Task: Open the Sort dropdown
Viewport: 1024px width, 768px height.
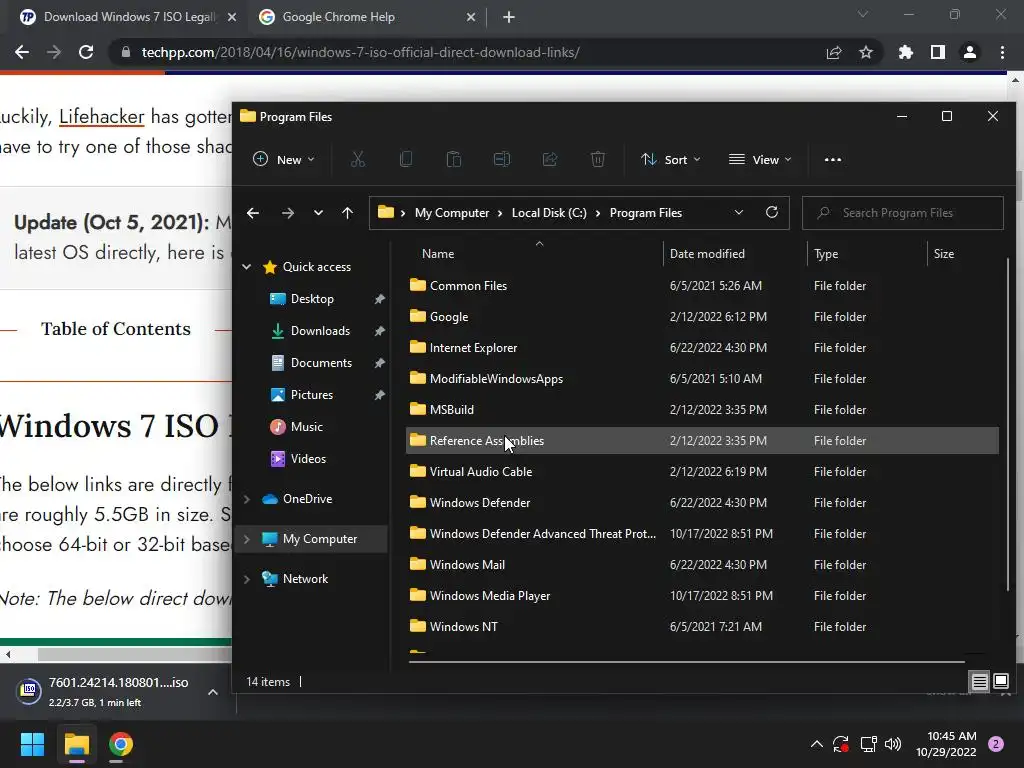Action: tap(671, 159)
